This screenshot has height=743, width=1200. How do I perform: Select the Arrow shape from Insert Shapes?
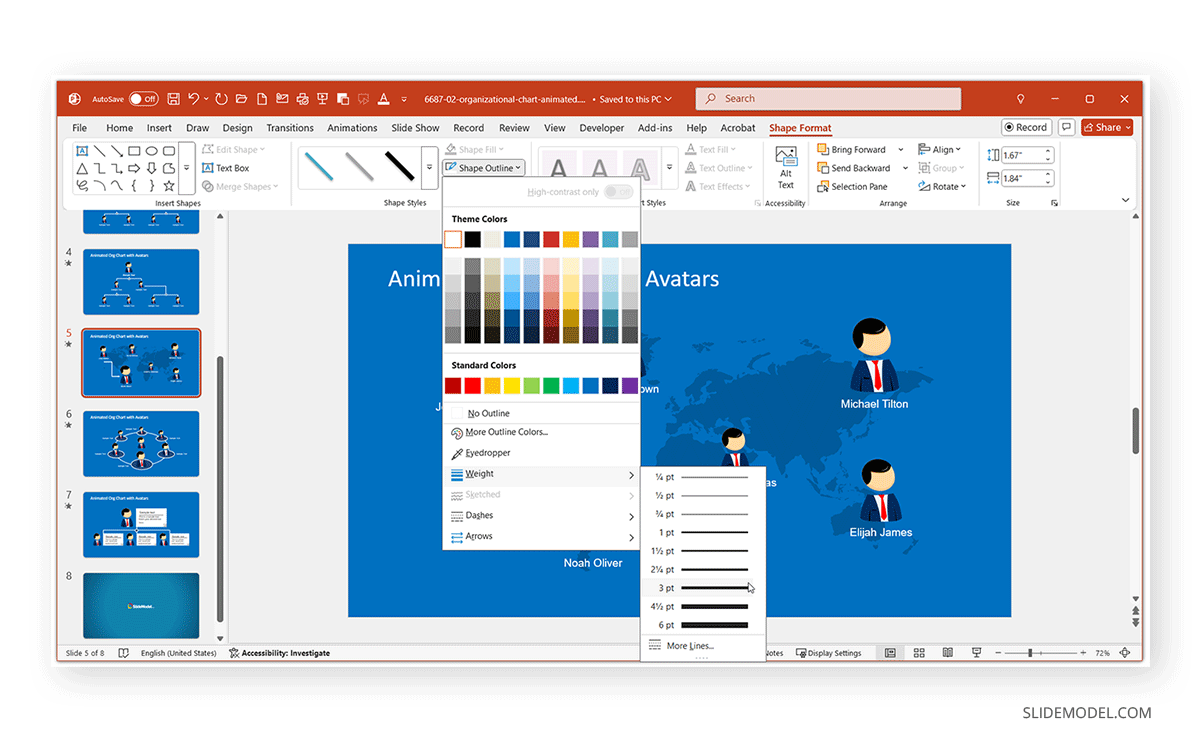point(134,167)
